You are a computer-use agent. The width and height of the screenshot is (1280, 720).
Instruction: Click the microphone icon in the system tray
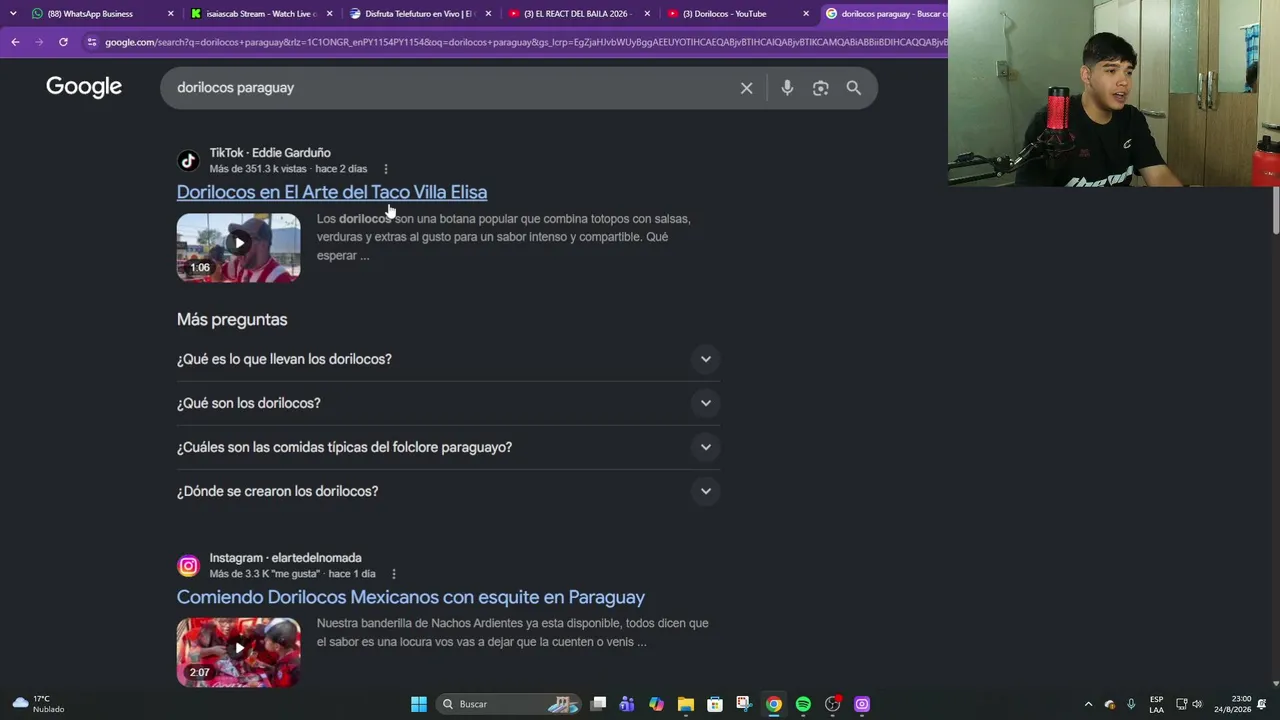1131,704
